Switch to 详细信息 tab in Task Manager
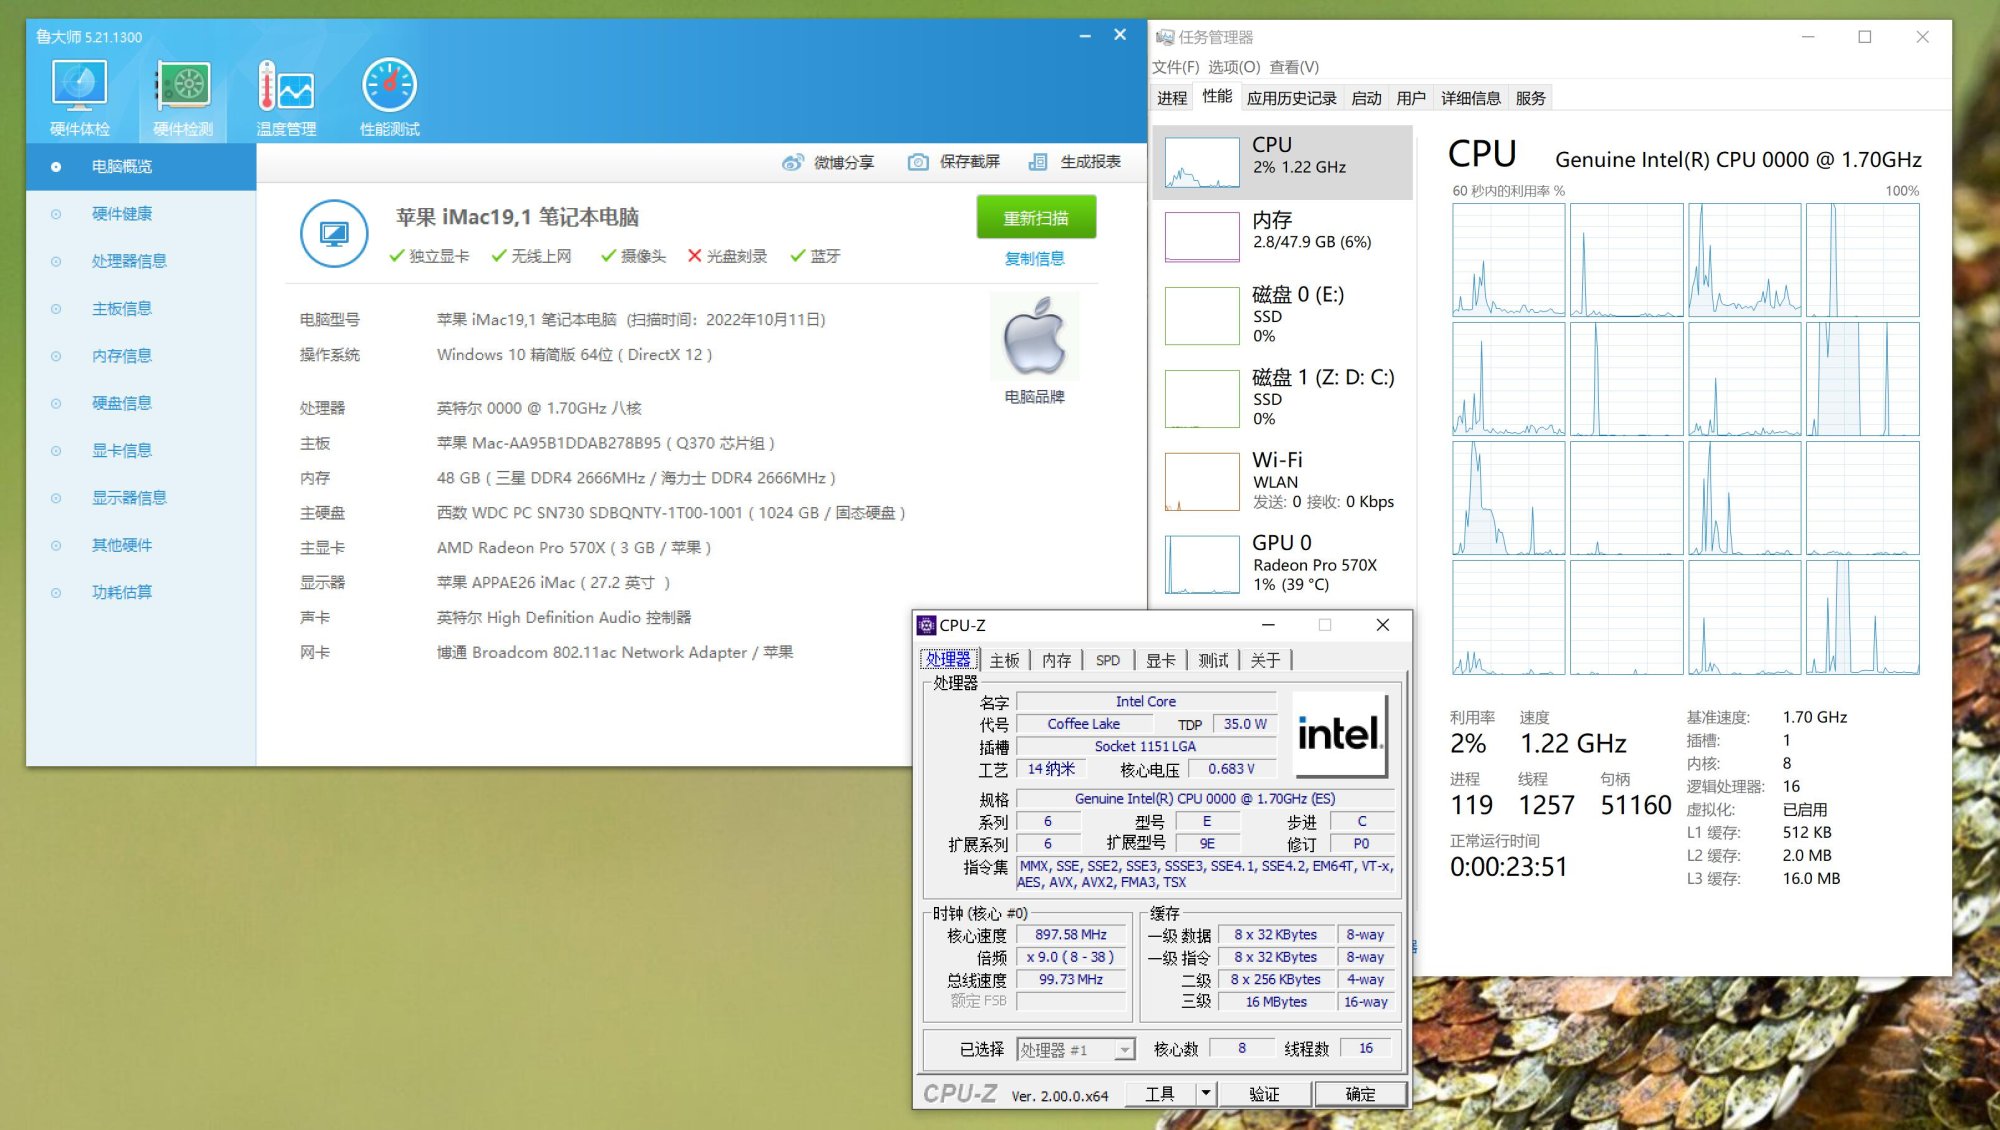 1470,98
